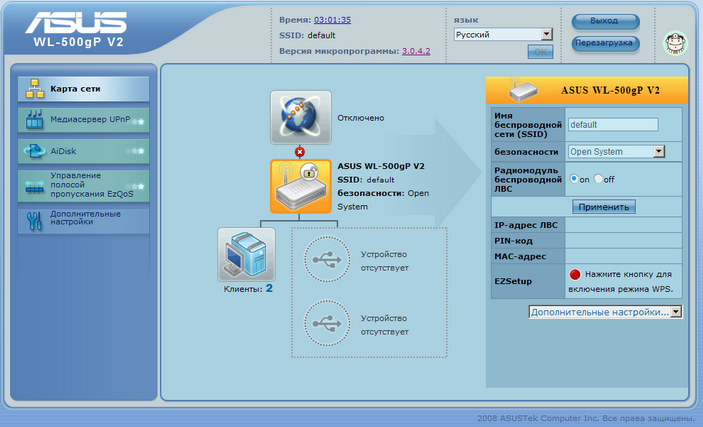Click the red WPS EZSetup button

(x=575, y=274)
